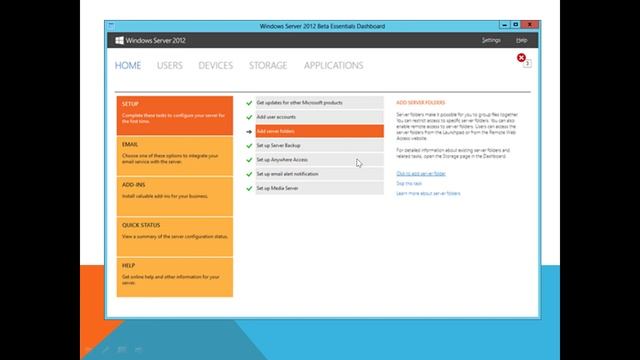Close the Essentials Dashboard window

(x=530, y=25)
